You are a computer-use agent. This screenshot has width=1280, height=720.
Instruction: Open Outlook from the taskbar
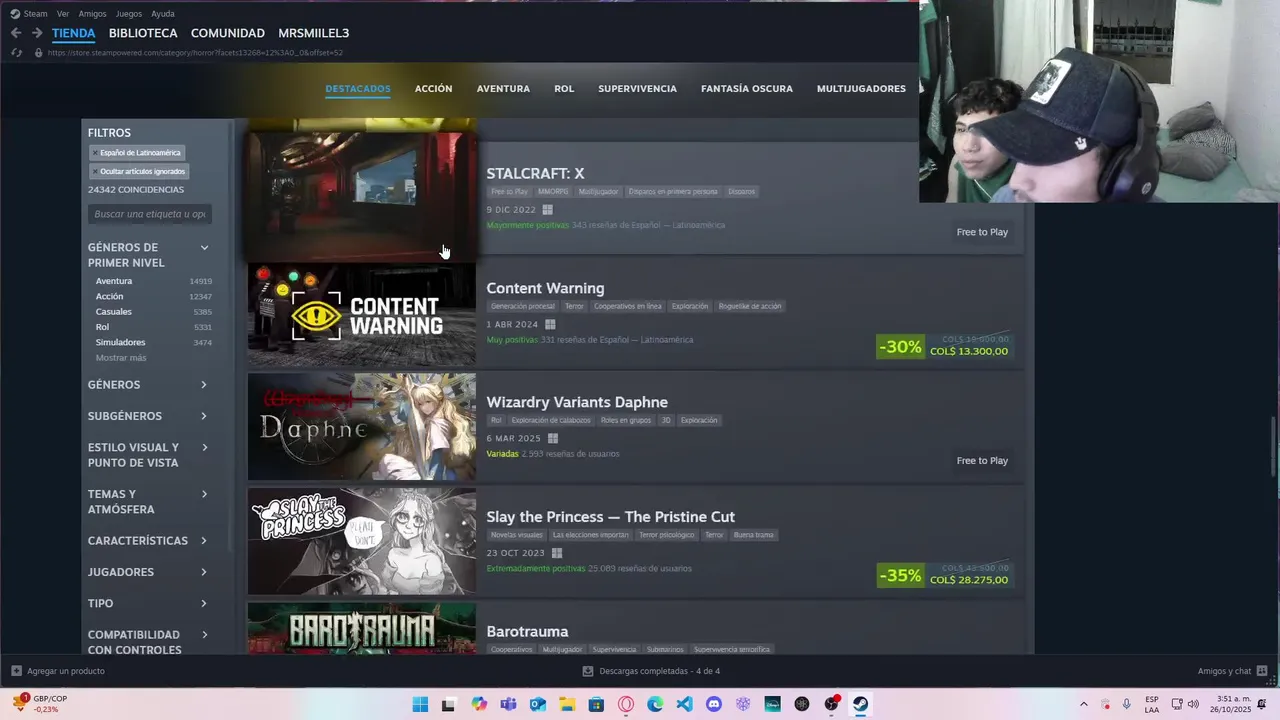[x=538, y=704]
